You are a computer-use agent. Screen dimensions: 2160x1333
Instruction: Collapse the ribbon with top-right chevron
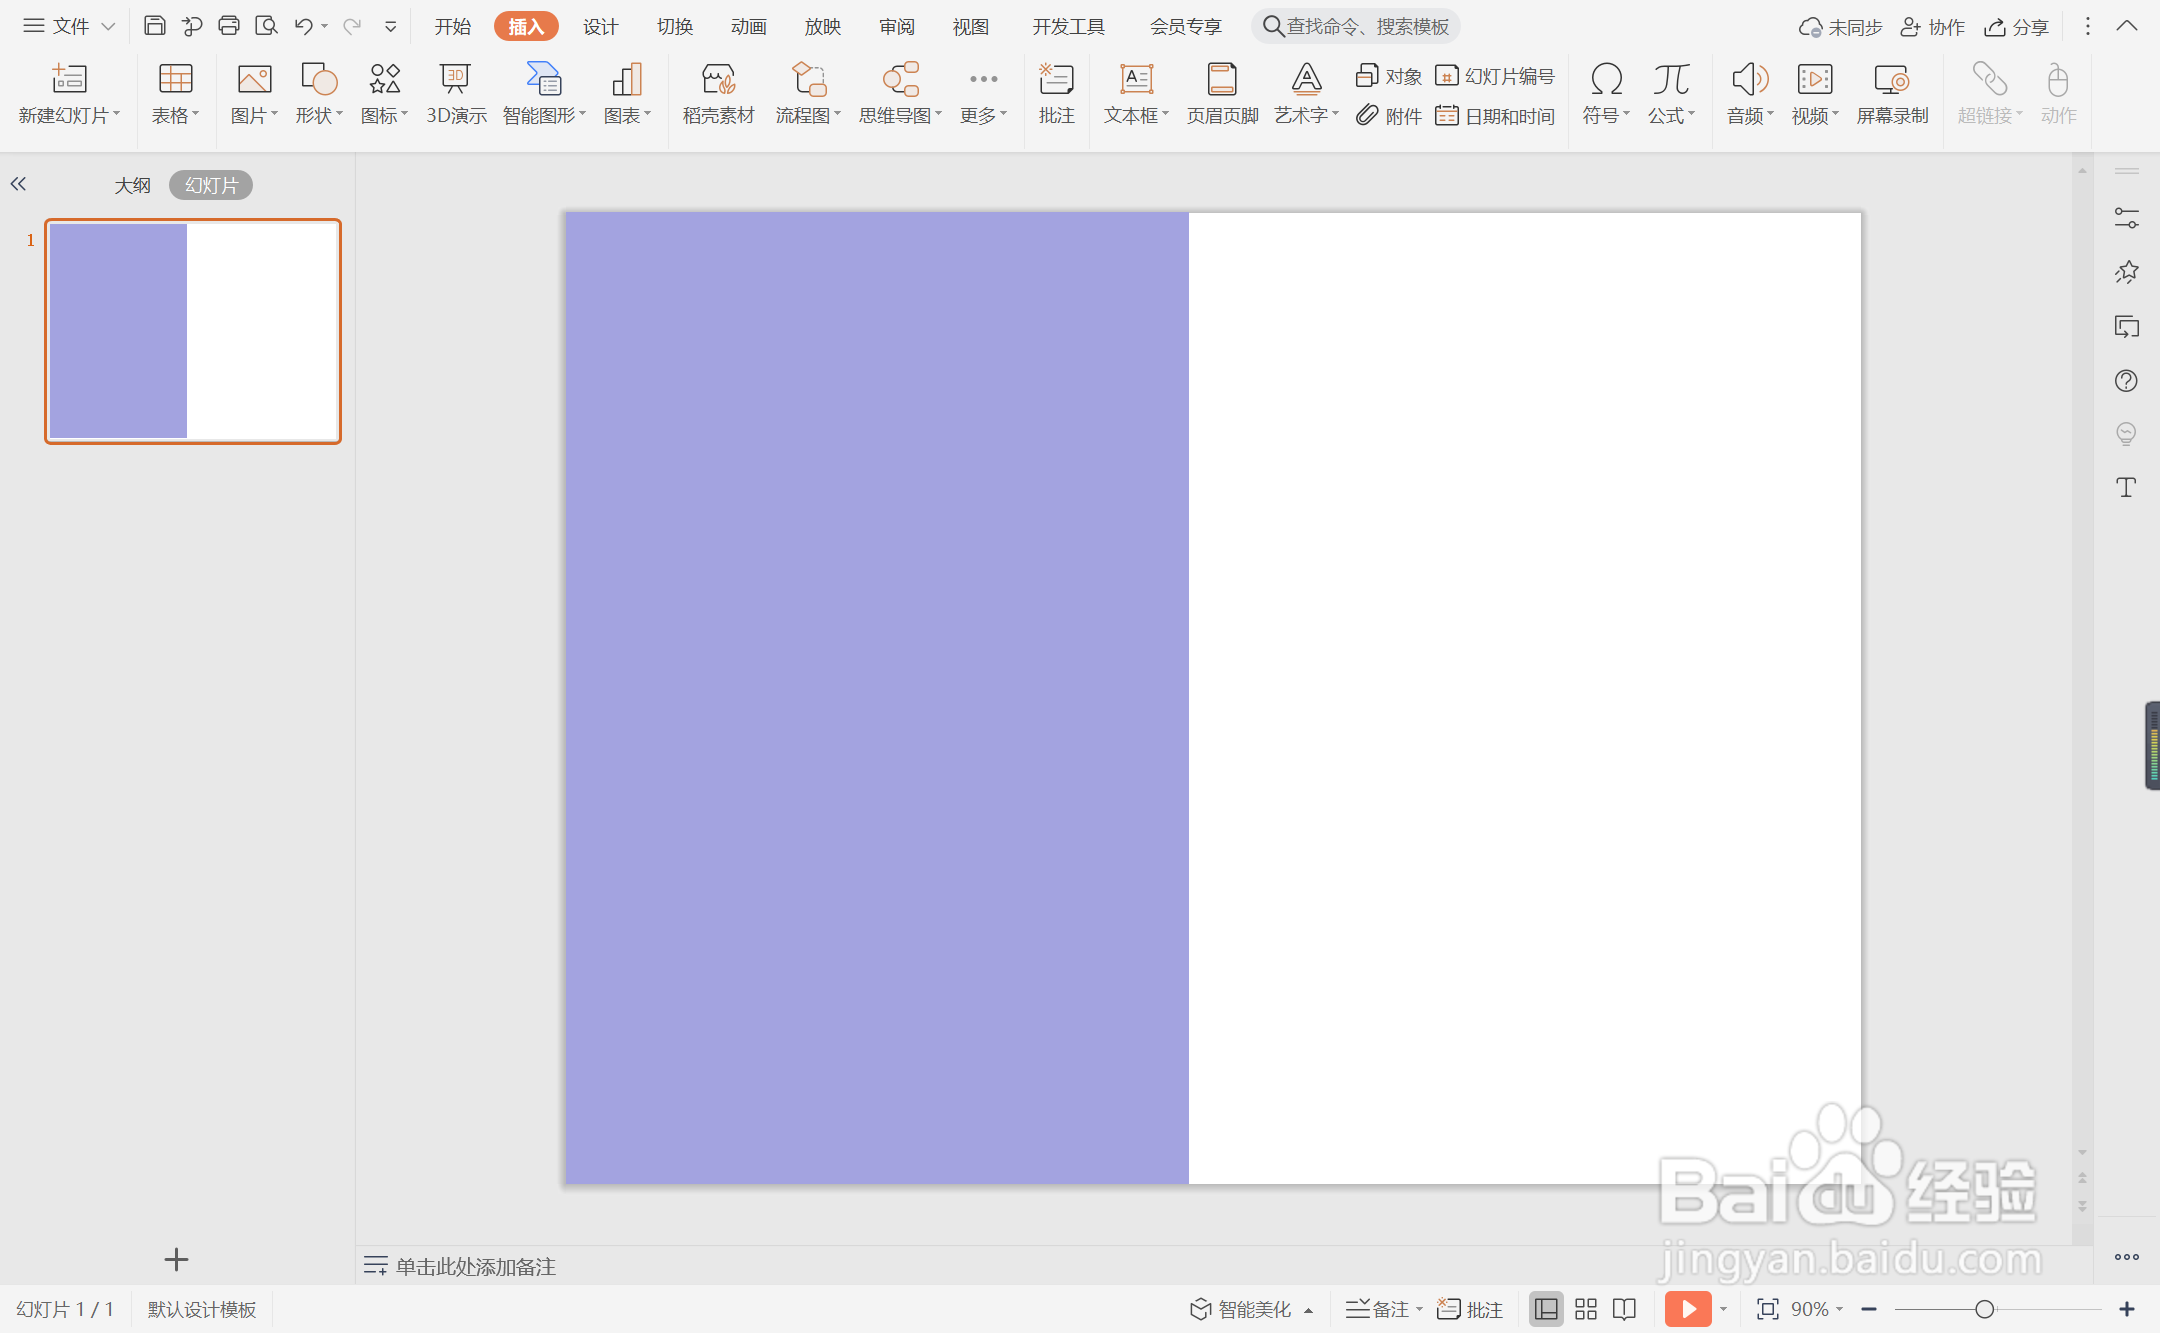2127,26
